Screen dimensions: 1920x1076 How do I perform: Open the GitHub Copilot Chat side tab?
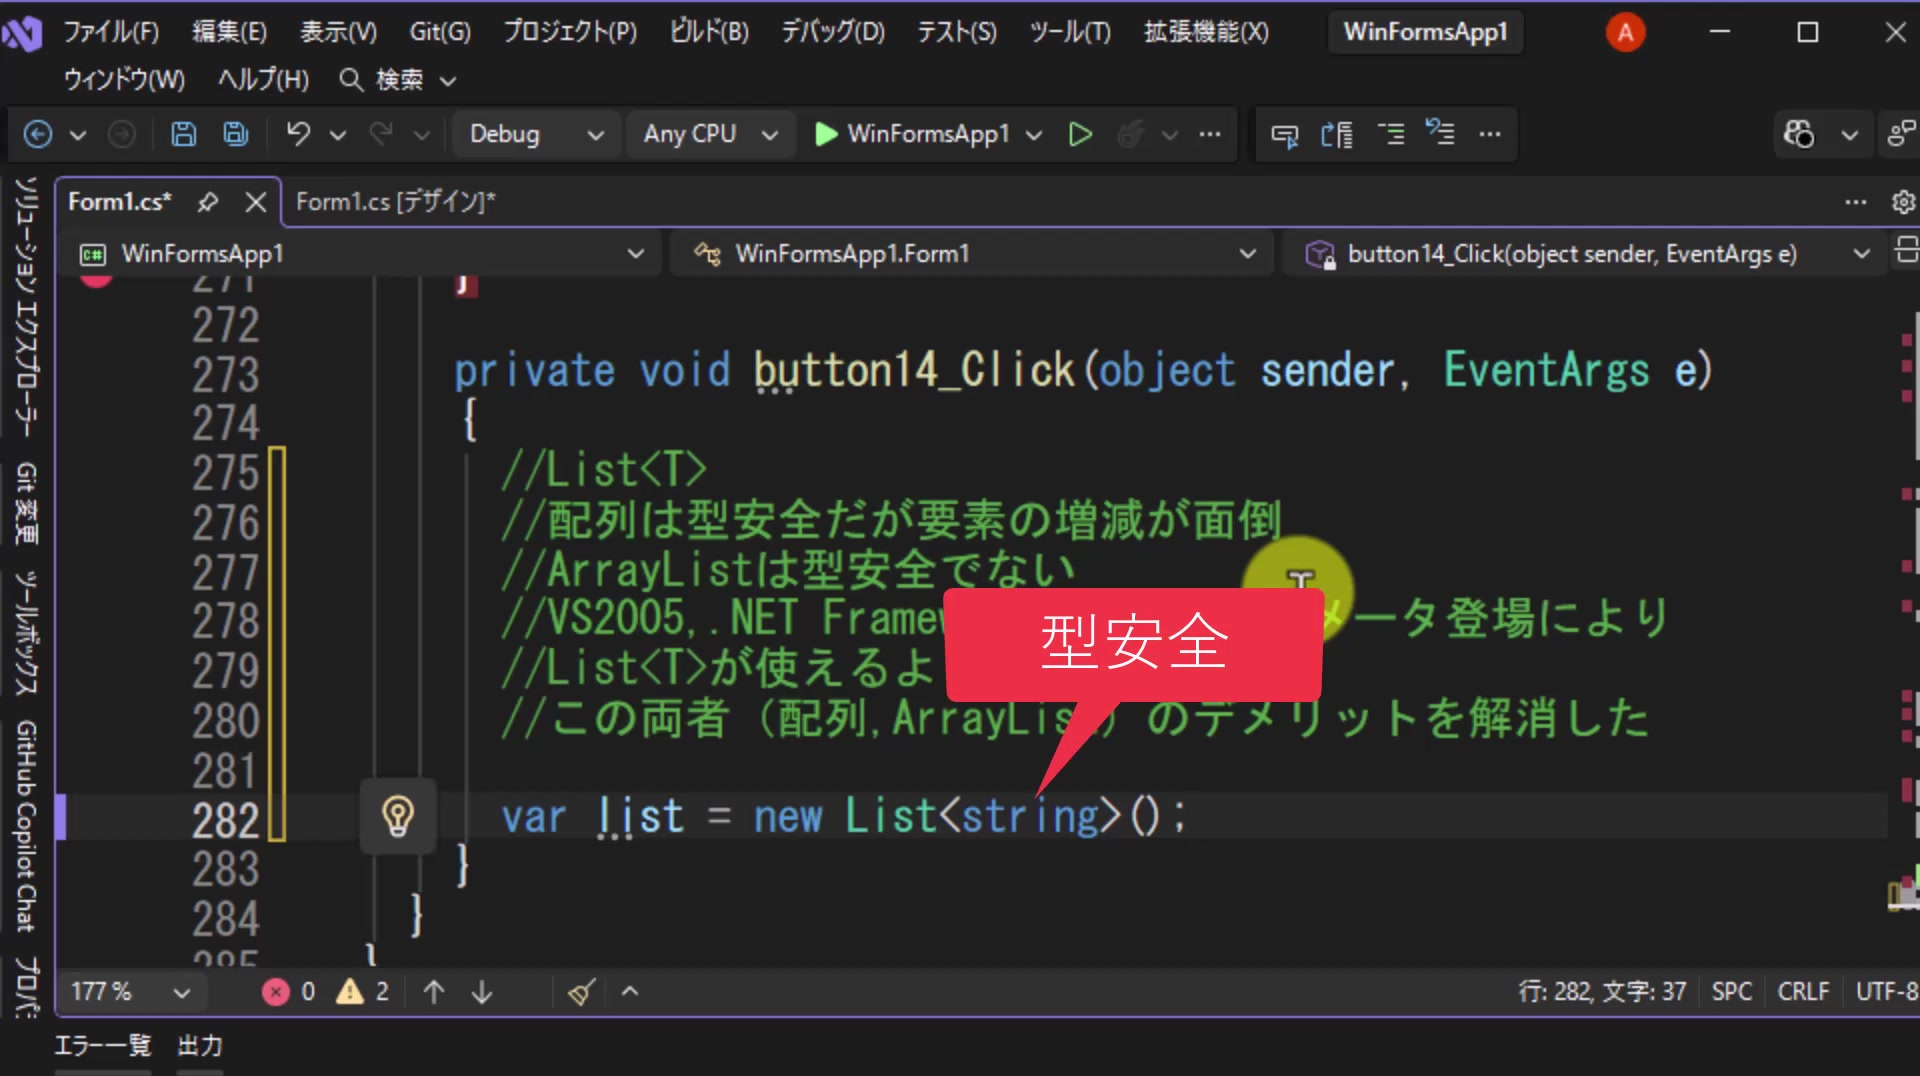click(x=27, y=826)
